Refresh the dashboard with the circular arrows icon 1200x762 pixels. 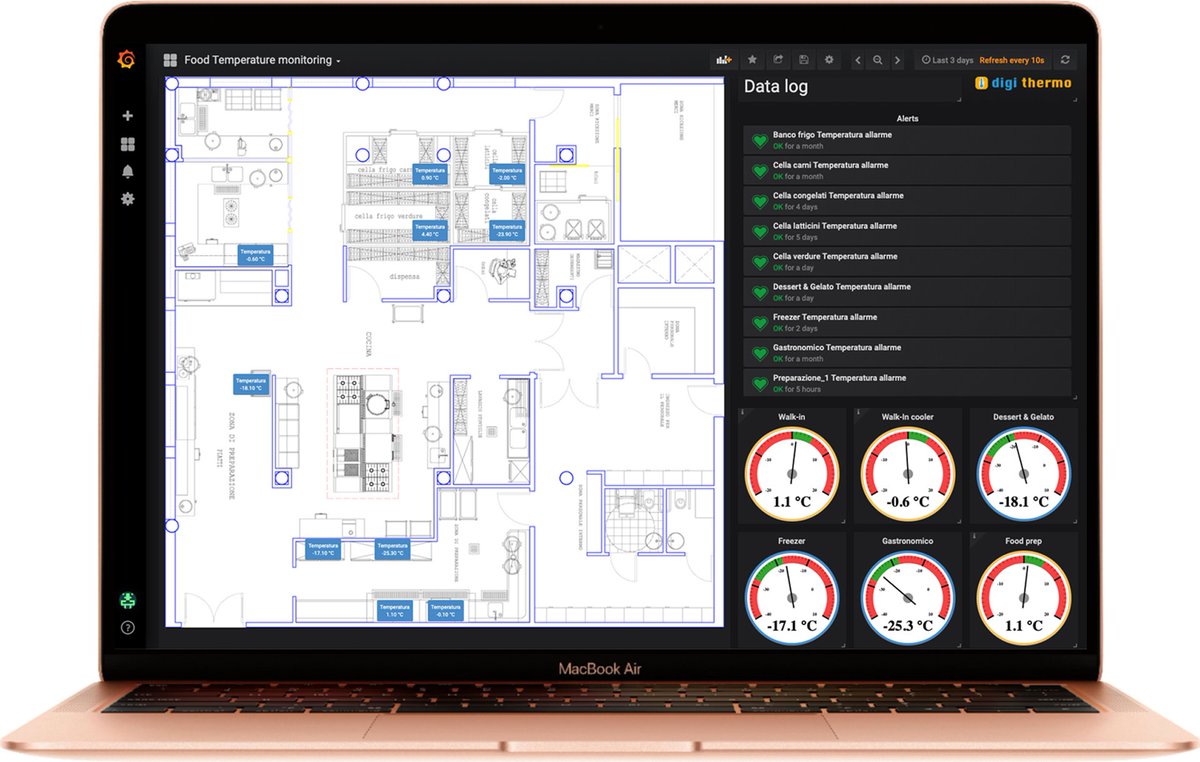[1067, 59]
